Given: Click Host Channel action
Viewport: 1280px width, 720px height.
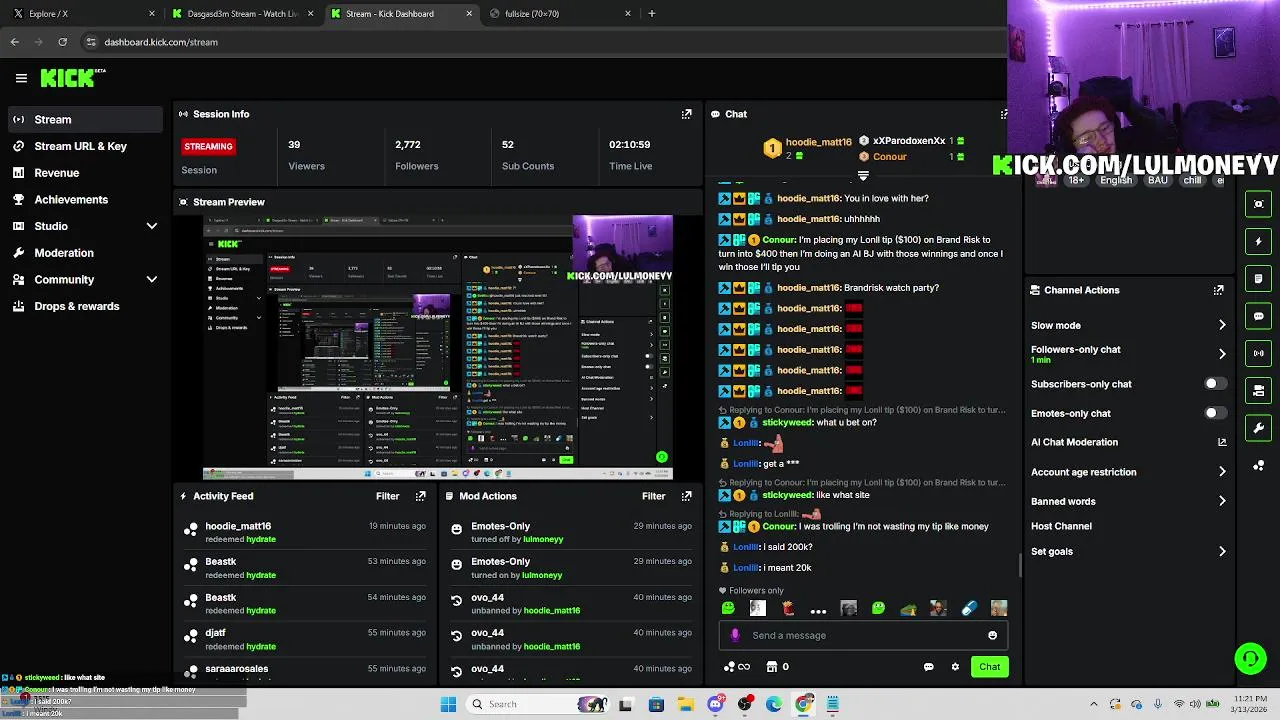Looking at the screenshot, I should click(1061, 526).
